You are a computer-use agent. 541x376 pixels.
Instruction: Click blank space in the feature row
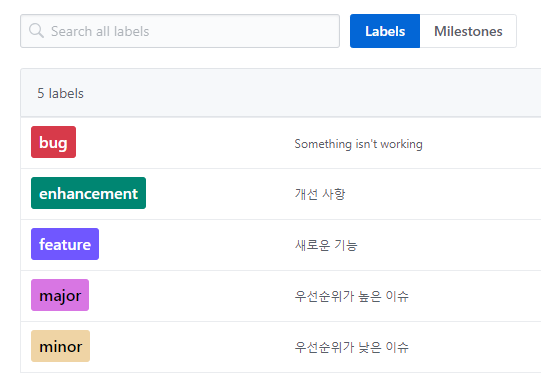click(197, 245)
